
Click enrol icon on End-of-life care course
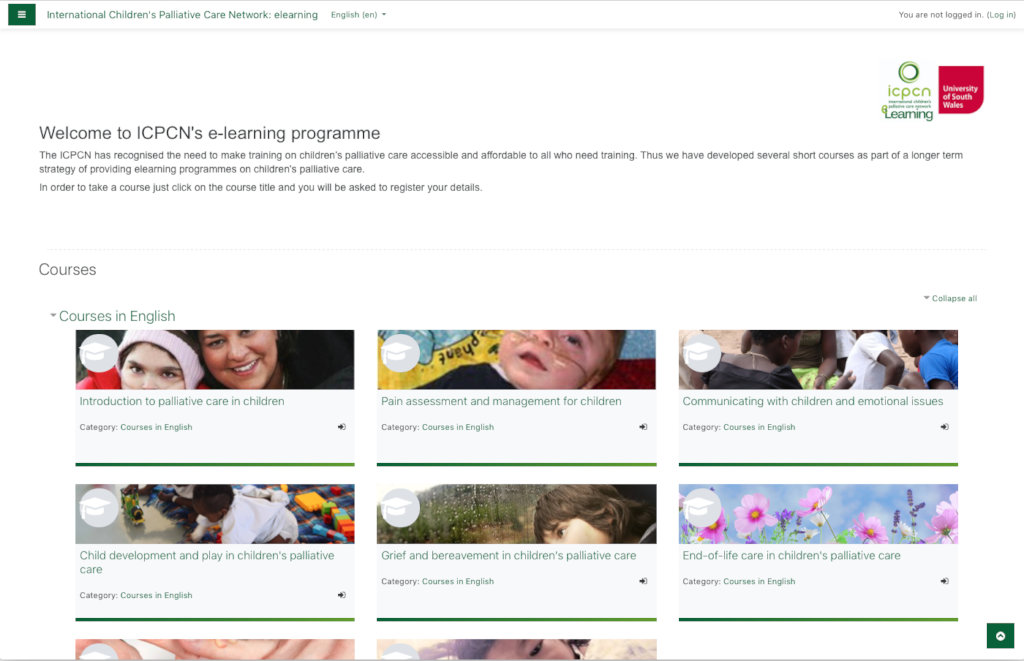(x=944, y=581)
